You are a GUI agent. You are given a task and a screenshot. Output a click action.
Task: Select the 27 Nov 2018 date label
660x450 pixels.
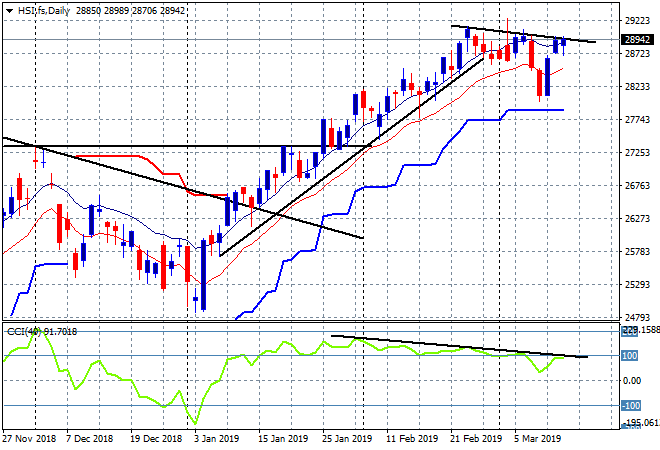tap(29, 439)
